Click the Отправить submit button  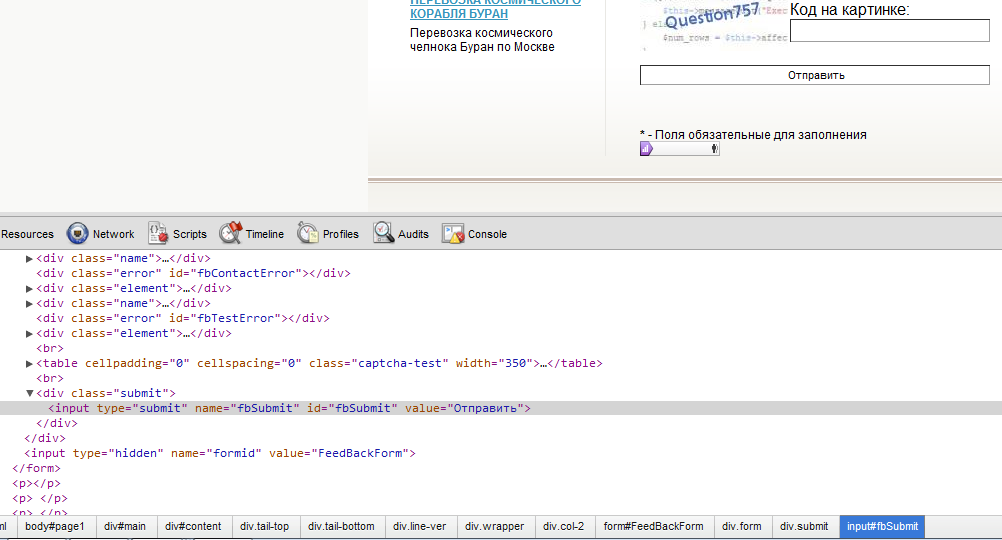[815, 75]
